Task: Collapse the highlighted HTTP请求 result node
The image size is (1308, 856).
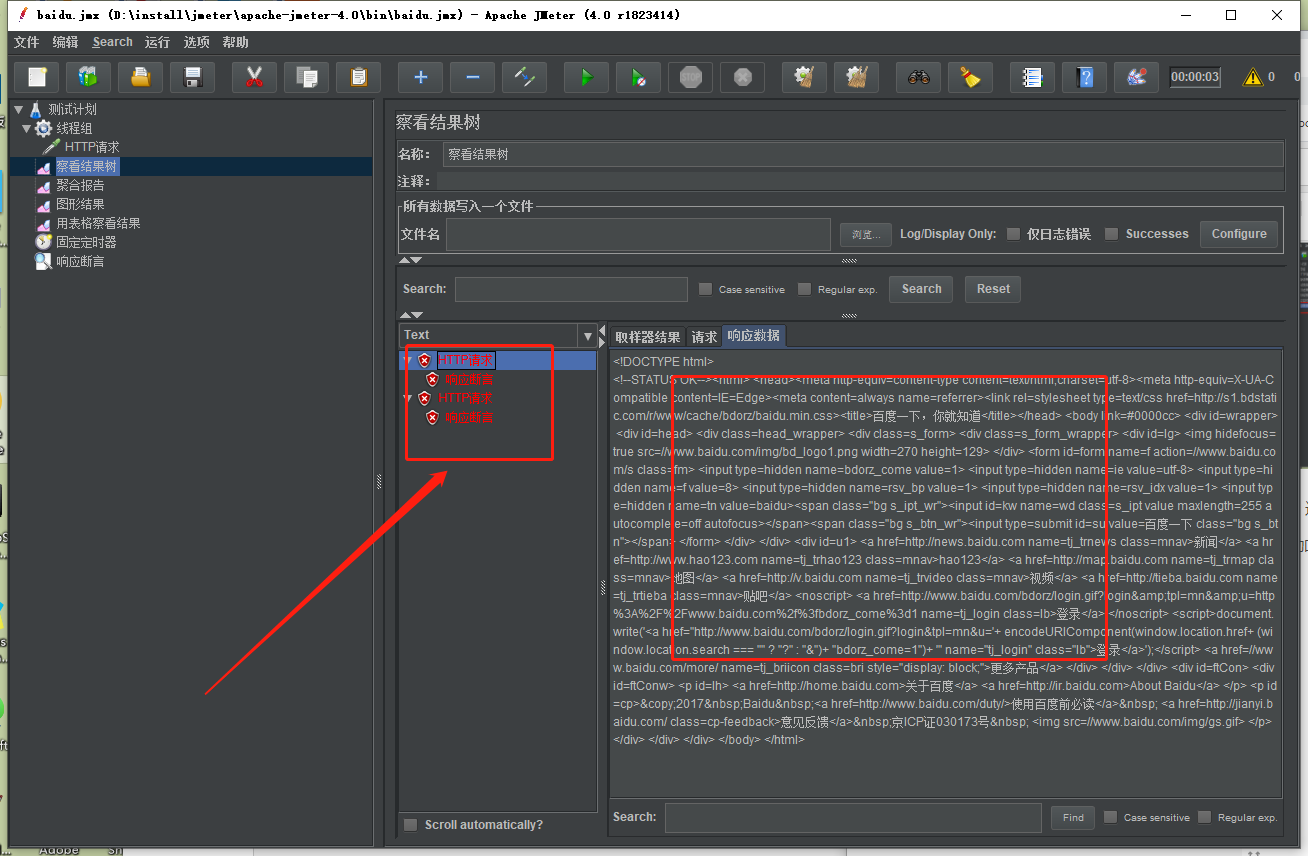Action: [x=407, y=360]
